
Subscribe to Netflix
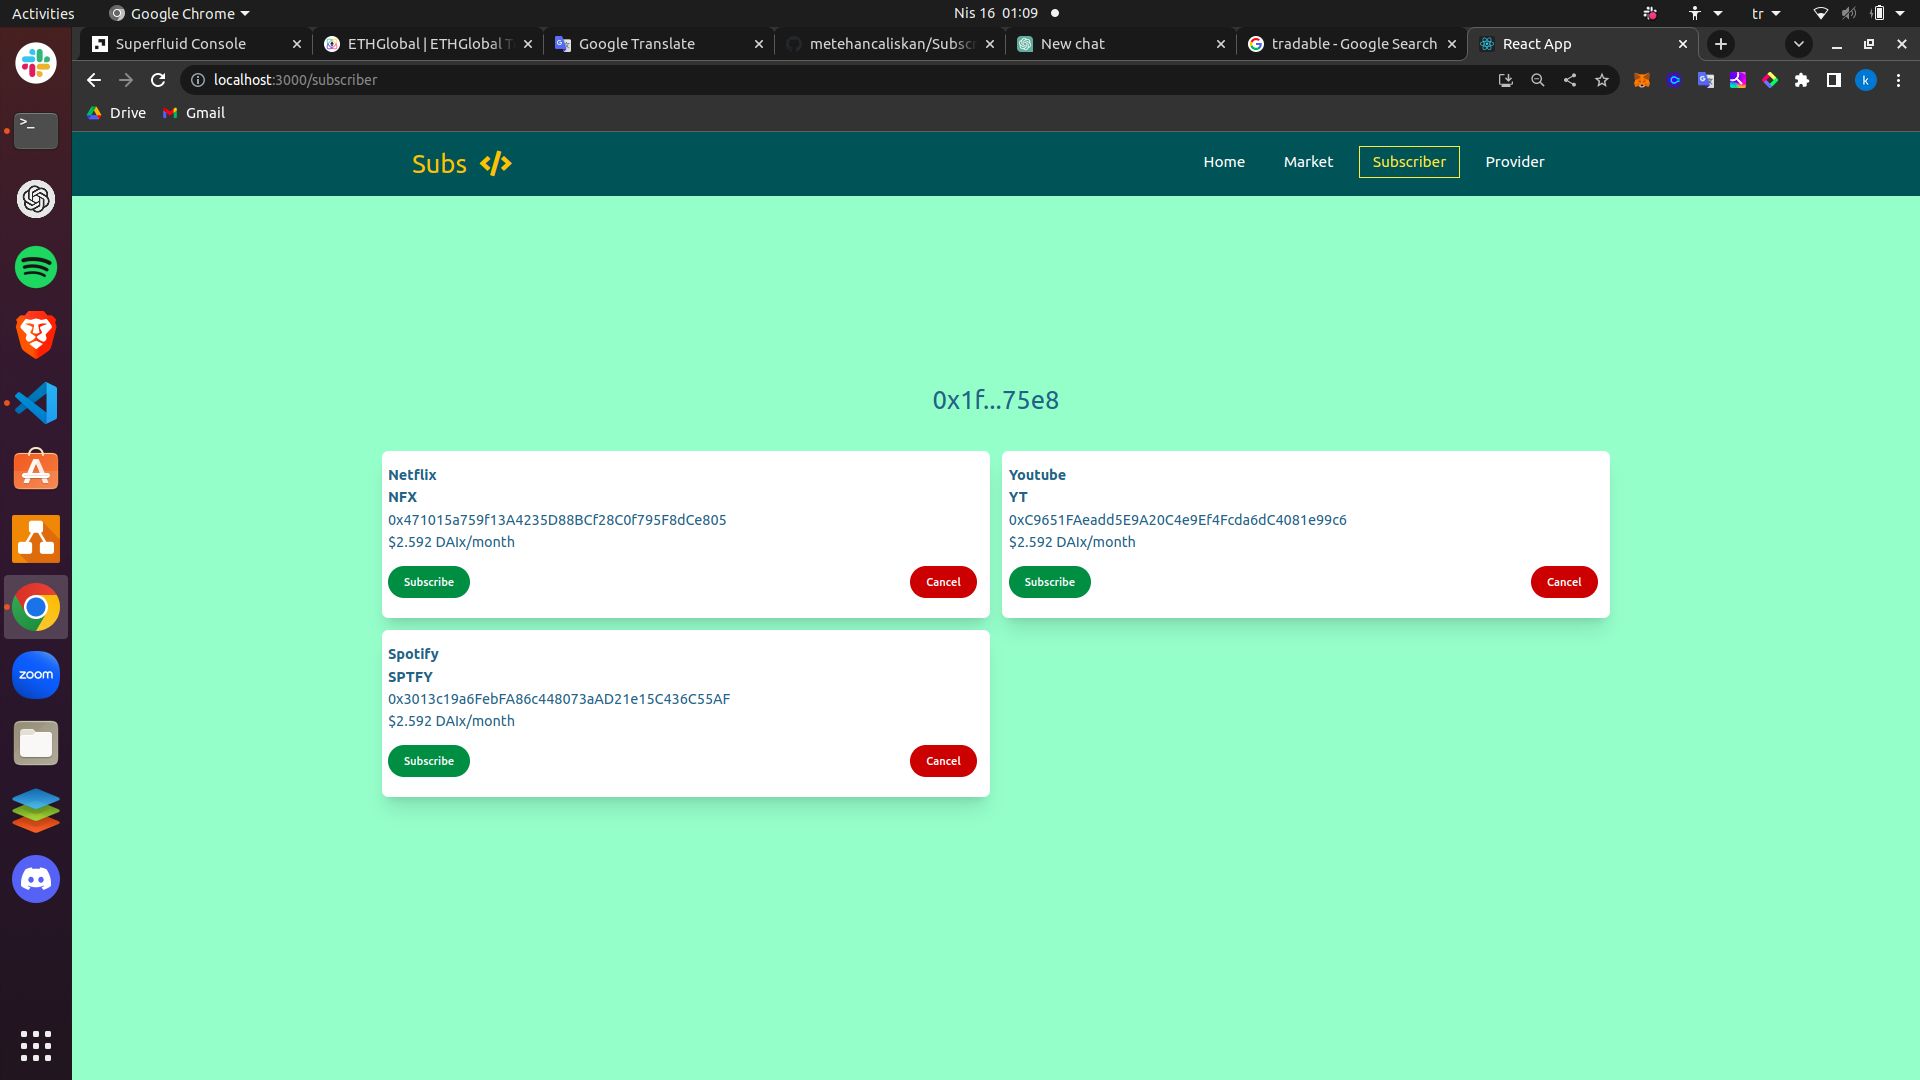pyautogui.click(x=429, y=582)
